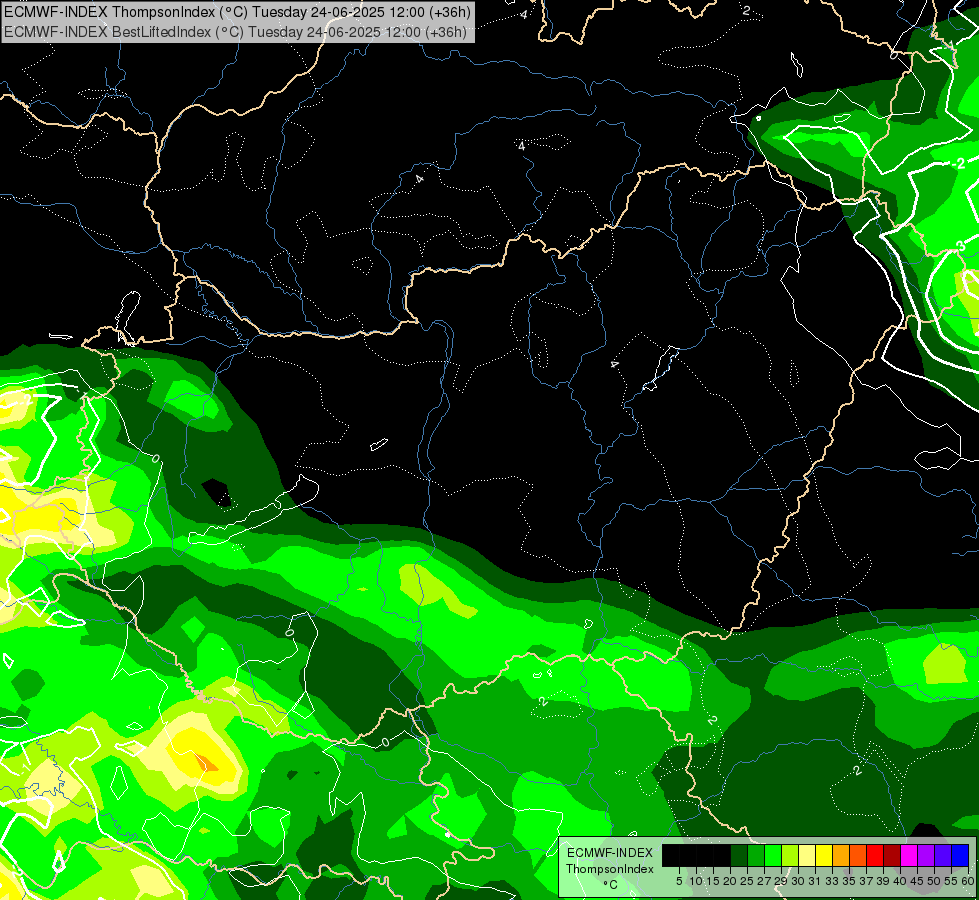The image size is (979, 900).
Task: Click the °C unit label in the legend
Action: (611, 885)
